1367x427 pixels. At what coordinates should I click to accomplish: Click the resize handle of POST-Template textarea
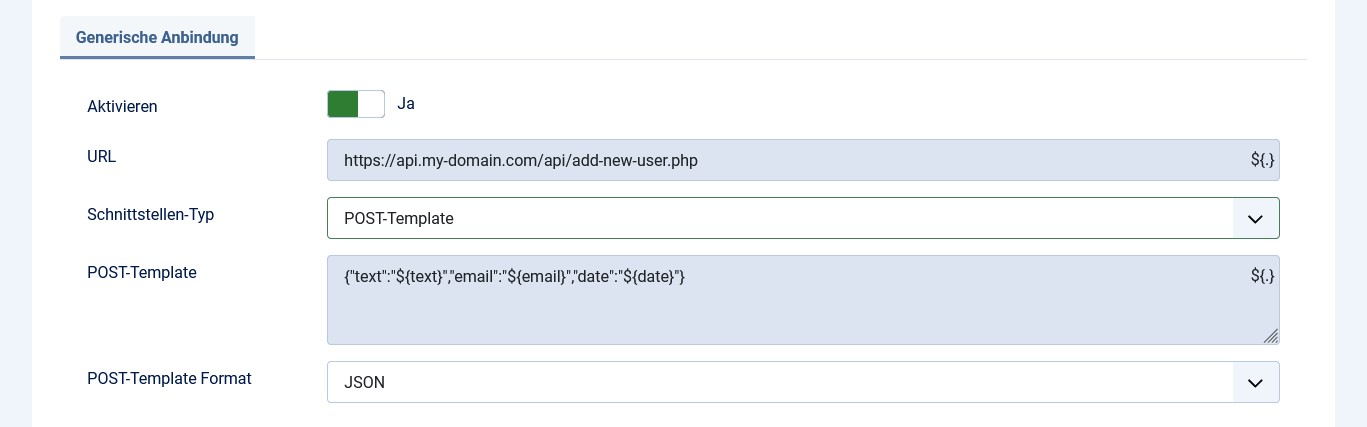point(1271,336)
